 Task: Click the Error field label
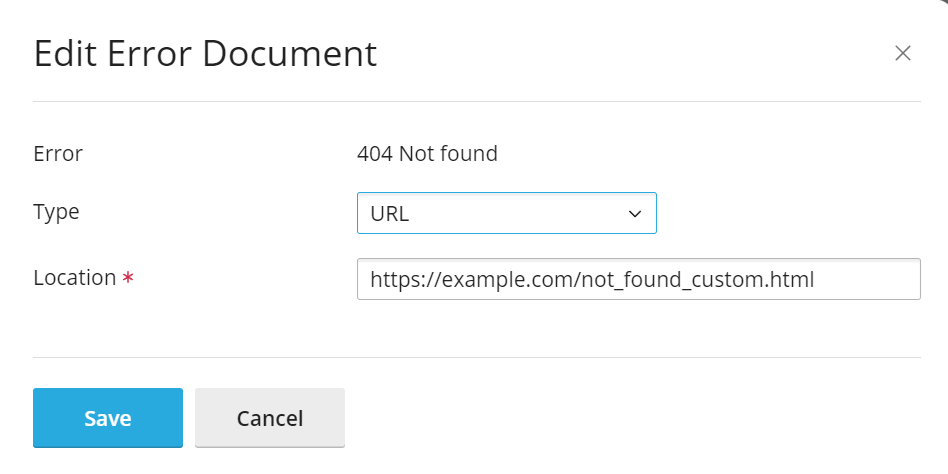(58, 154)
